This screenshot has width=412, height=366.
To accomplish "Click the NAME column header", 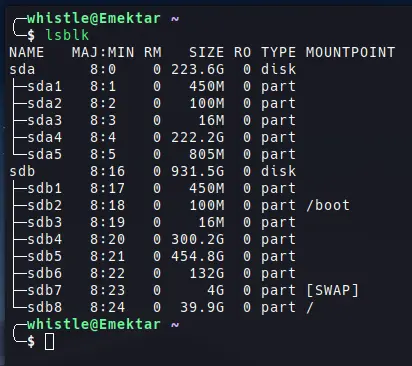I will pos(27,52).
